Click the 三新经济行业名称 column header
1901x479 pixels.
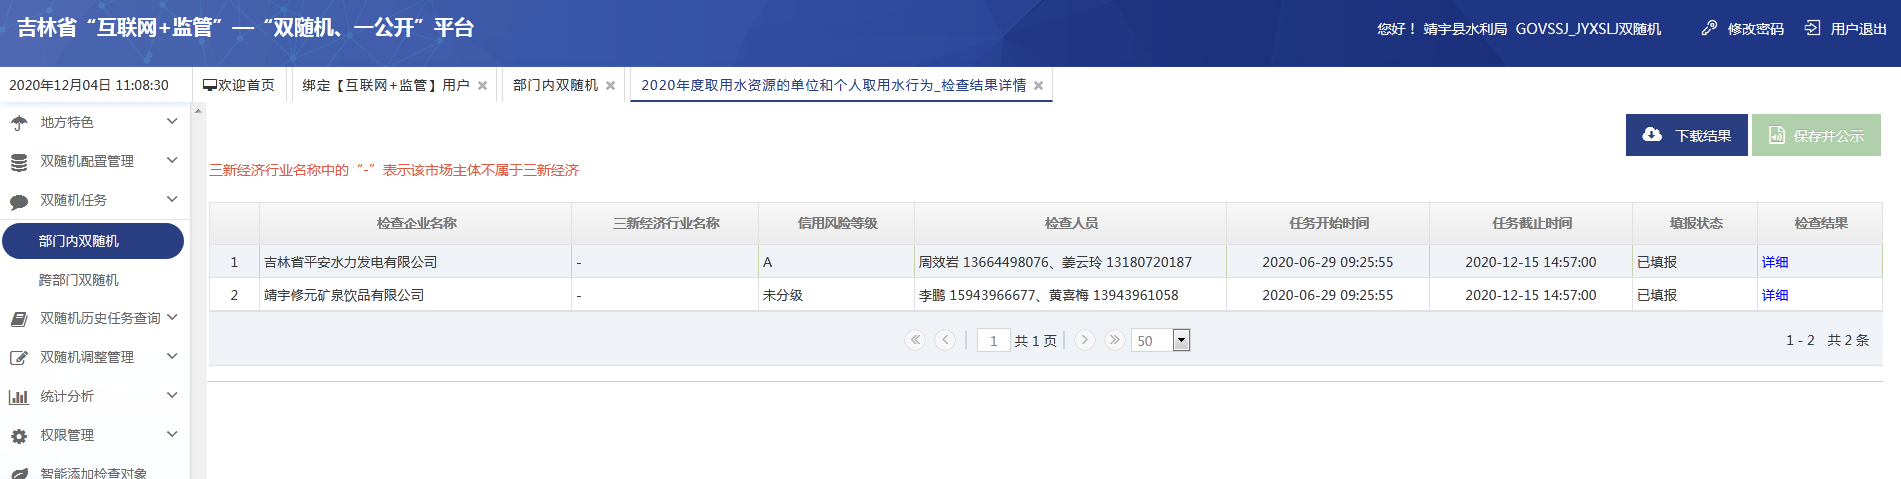click(665, 223)
